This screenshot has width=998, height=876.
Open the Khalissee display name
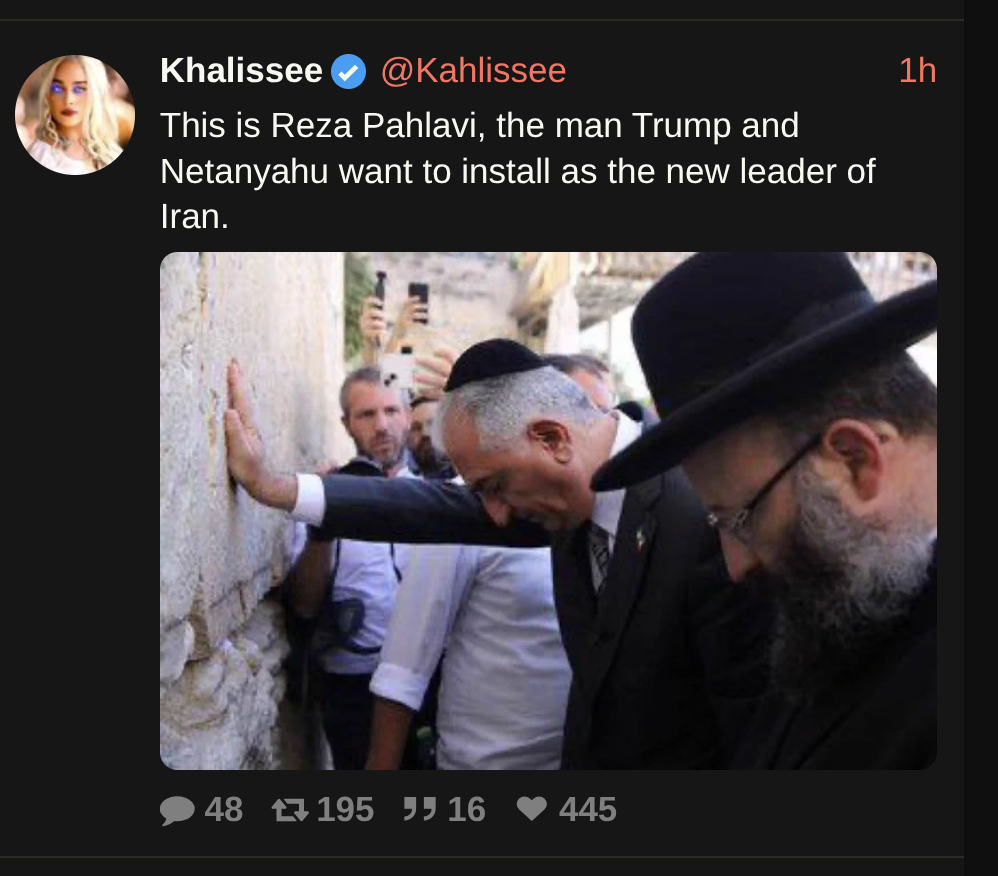pyautogui.click(x=241, y=70)
